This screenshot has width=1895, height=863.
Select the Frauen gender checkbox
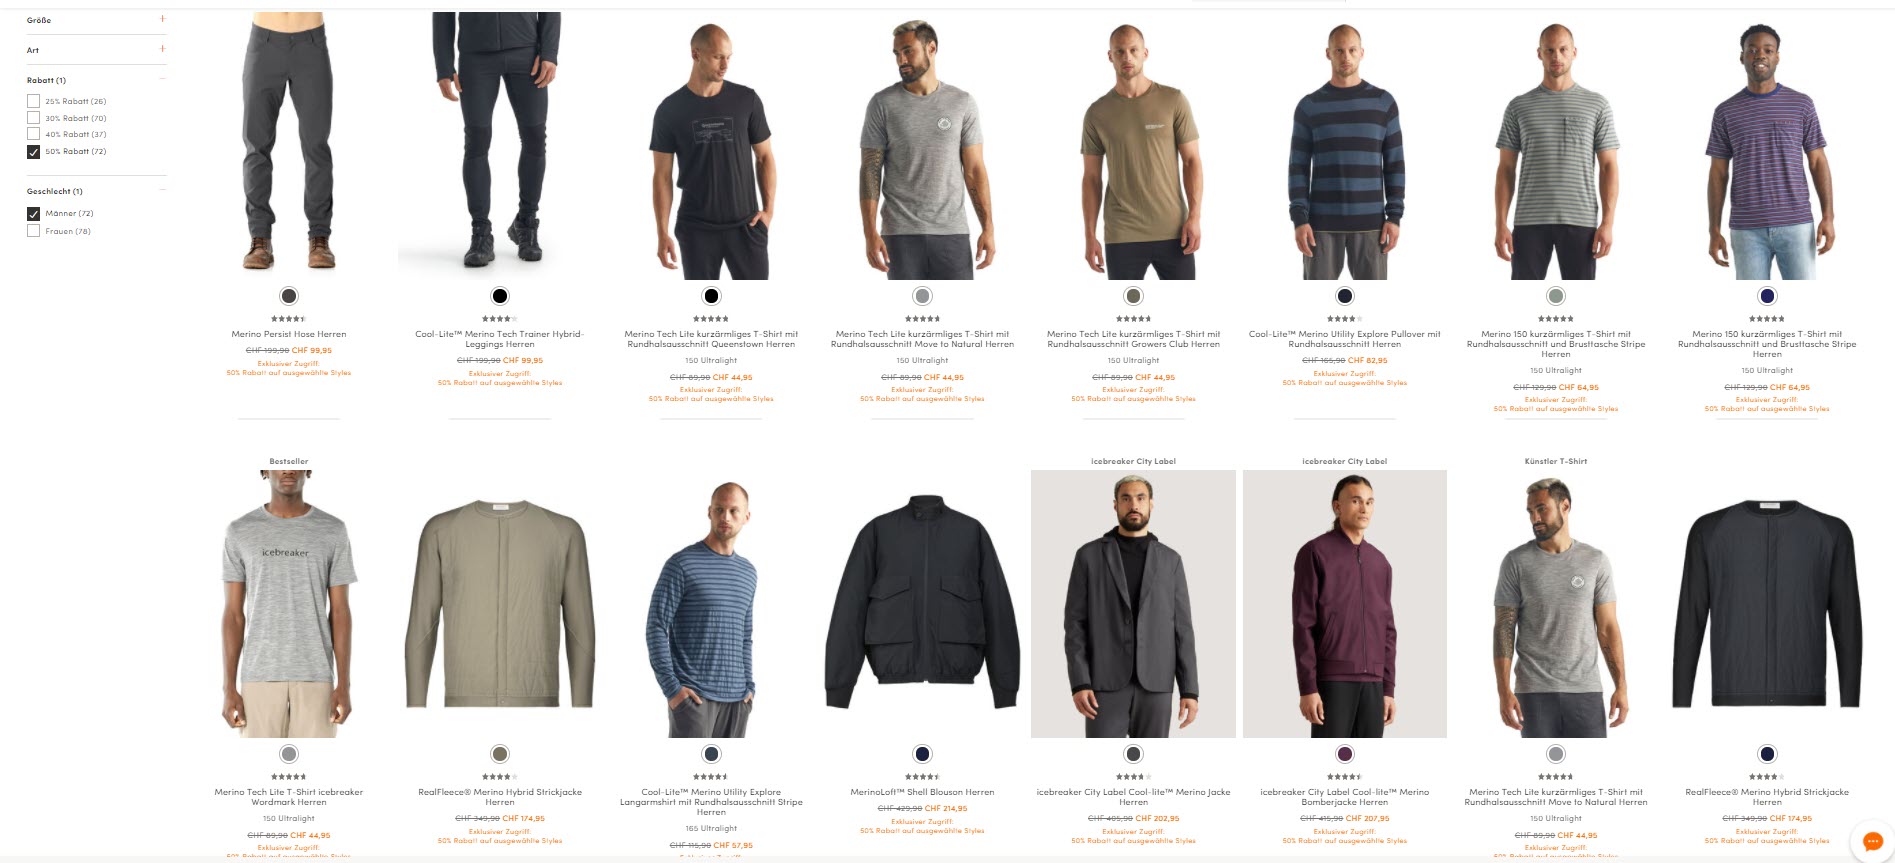click(33, 231)
